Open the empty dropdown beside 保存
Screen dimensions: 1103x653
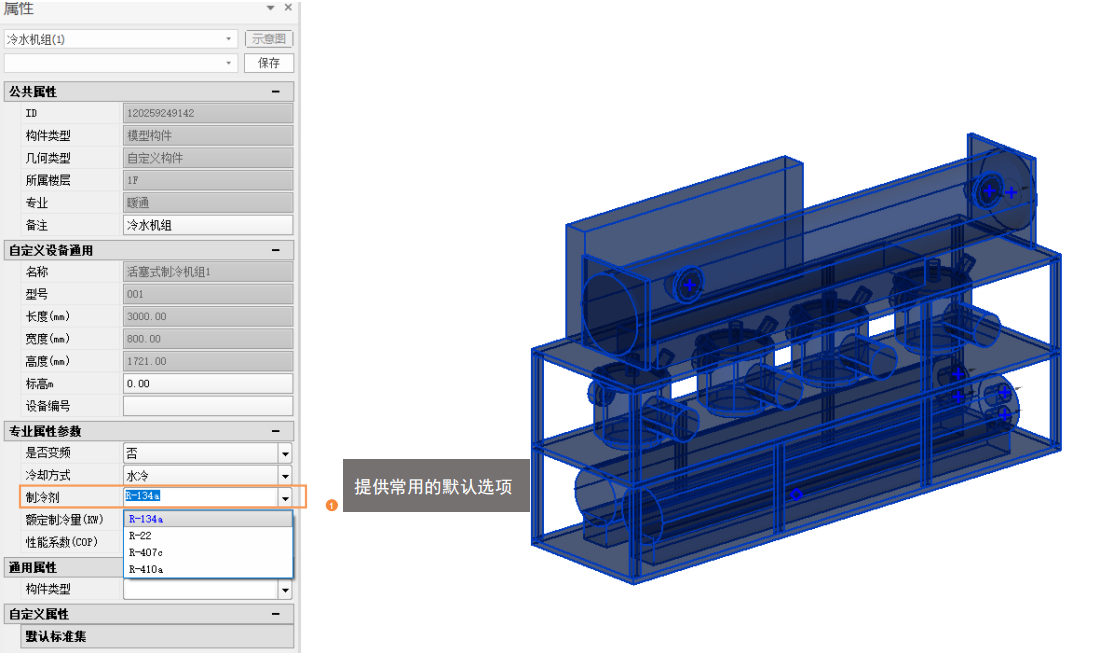(229, 63)
